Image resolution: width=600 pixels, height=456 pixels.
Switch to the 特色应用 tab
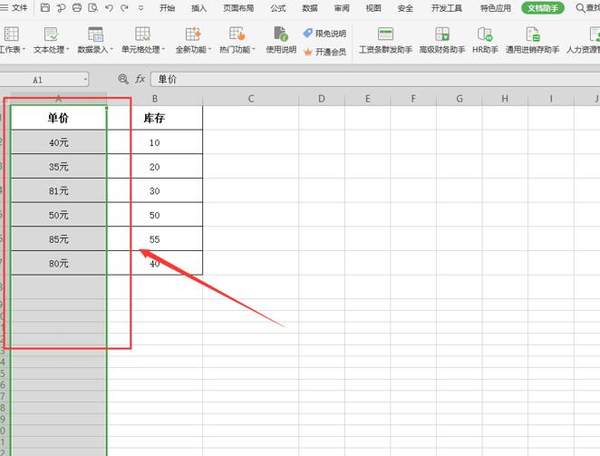[x=496, y=8]
